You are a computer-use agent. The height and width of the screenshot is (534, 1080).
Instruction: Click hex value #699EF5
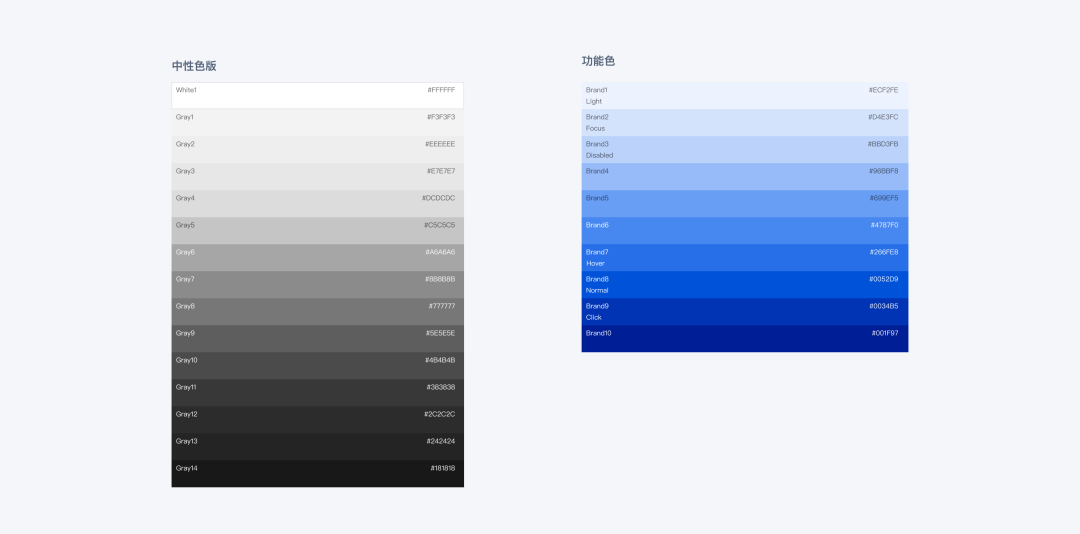pyautogui.click(x=884, y=198)
